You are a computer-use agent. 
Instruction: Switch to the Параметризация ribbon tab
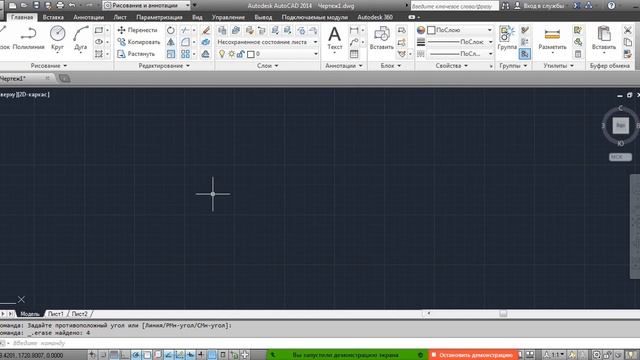[x=159, y=17]
